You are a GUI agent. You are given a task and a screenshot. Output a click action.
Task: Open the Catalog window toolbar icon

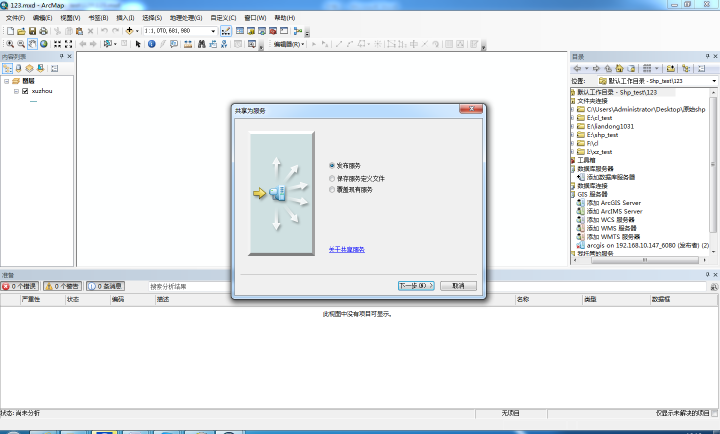(251, 31)
